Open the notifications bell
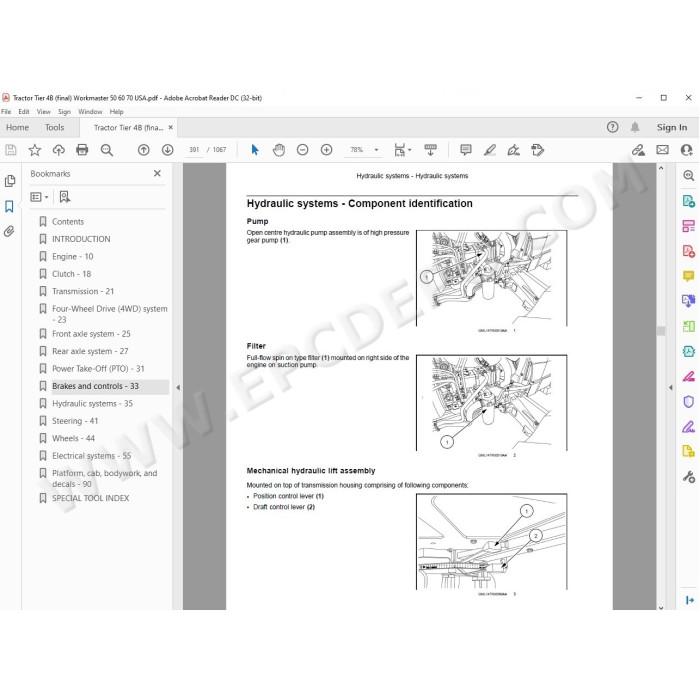The width and height of the screenshot is (700, 700). click(x=635, y=127)
